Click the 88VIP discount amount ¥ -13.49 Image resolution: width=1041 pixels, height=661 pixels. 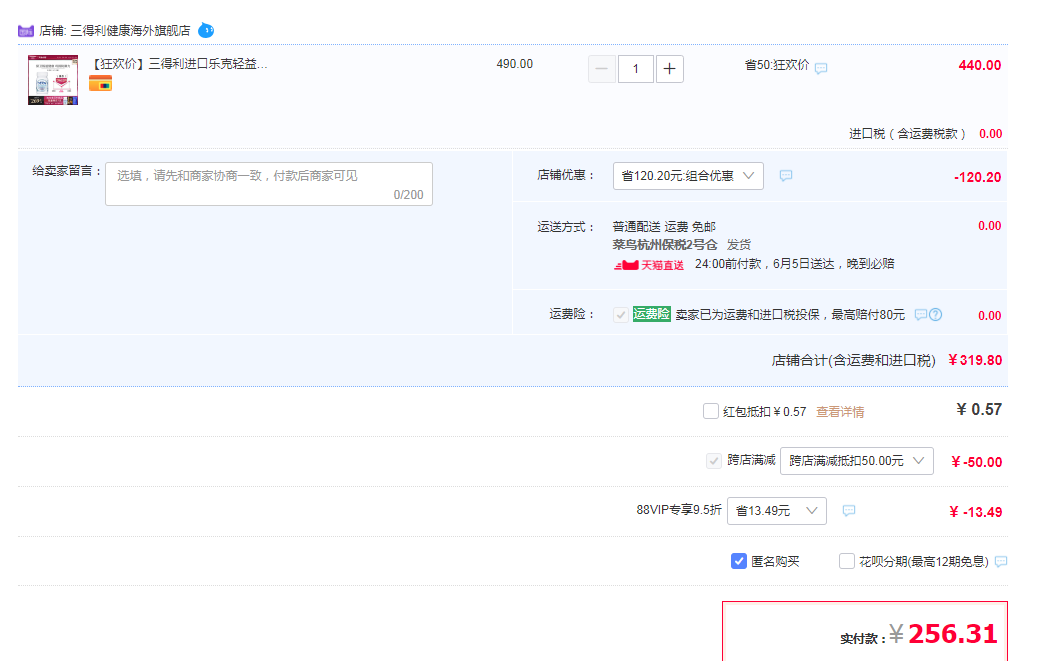[x=975, y=512]
